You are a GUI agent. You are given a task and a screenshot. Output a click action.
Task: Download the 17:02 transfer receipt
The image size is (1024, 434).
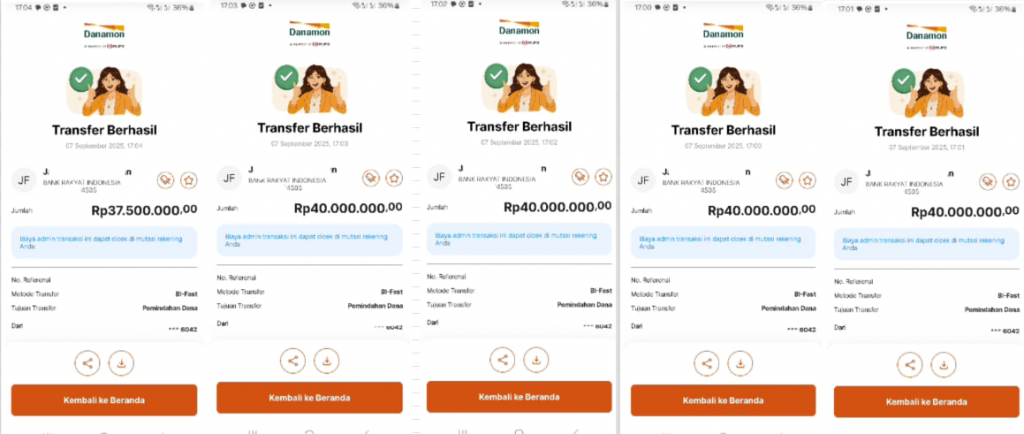coord(536,360)
